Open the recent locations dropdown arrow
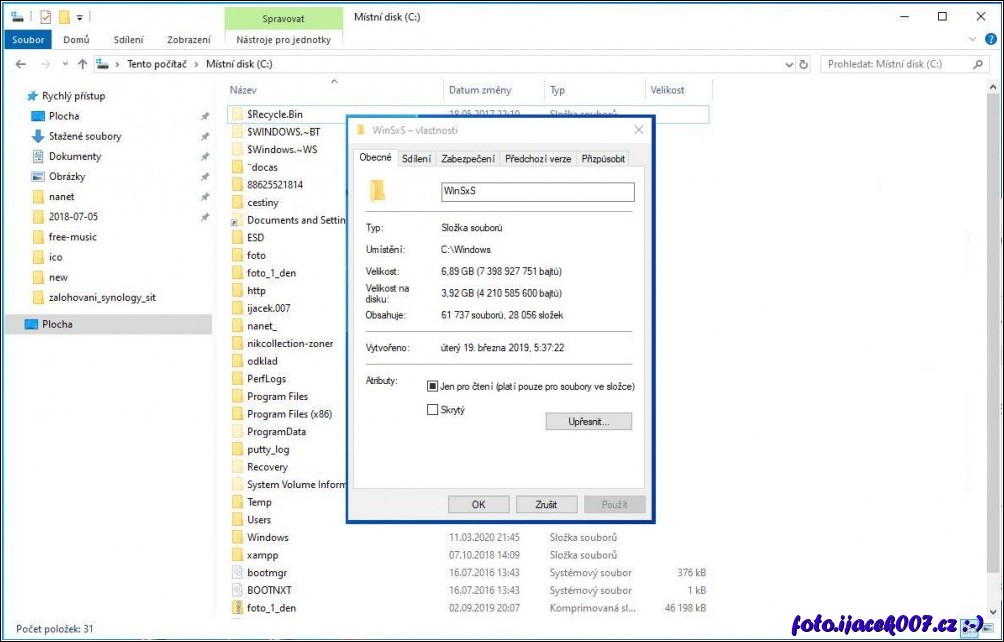1004x642 pixels. (64, 64)
